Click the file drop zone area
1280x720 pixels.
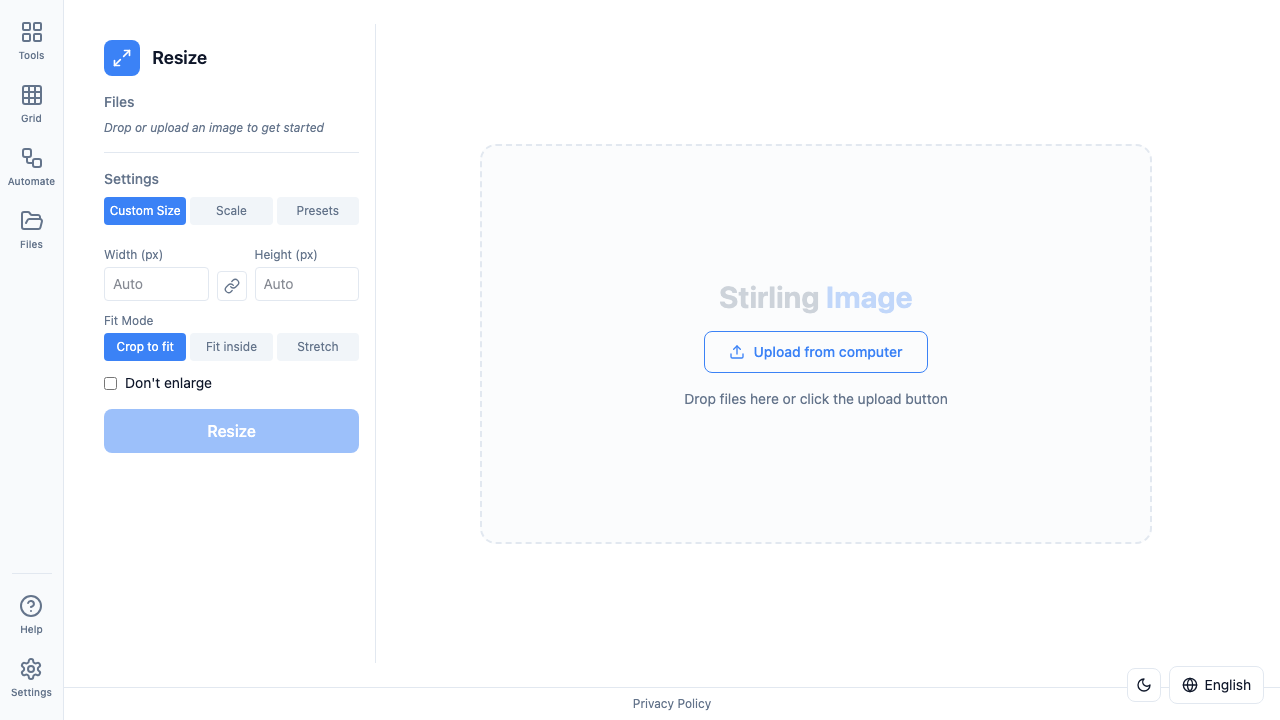click(816, 344)
